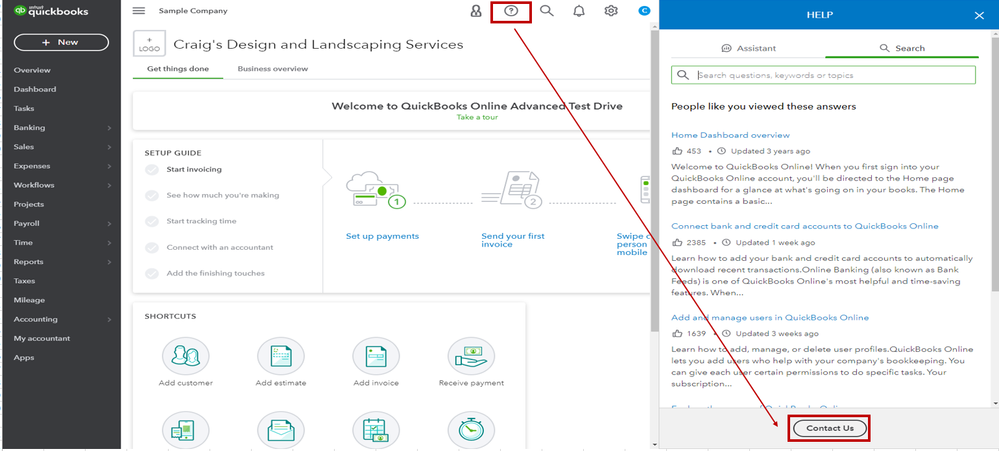Click the Add estimate shortcut icon
Image resolution: width=999 pixels, height=451 pixels.
click(280, 356)
